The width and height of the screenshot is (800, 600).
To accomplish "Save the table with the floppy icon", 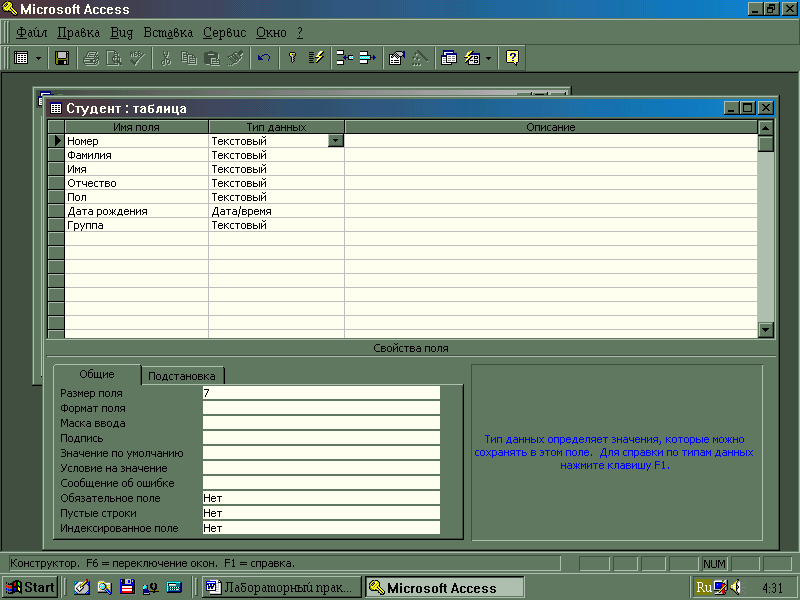I will [62, 58].
